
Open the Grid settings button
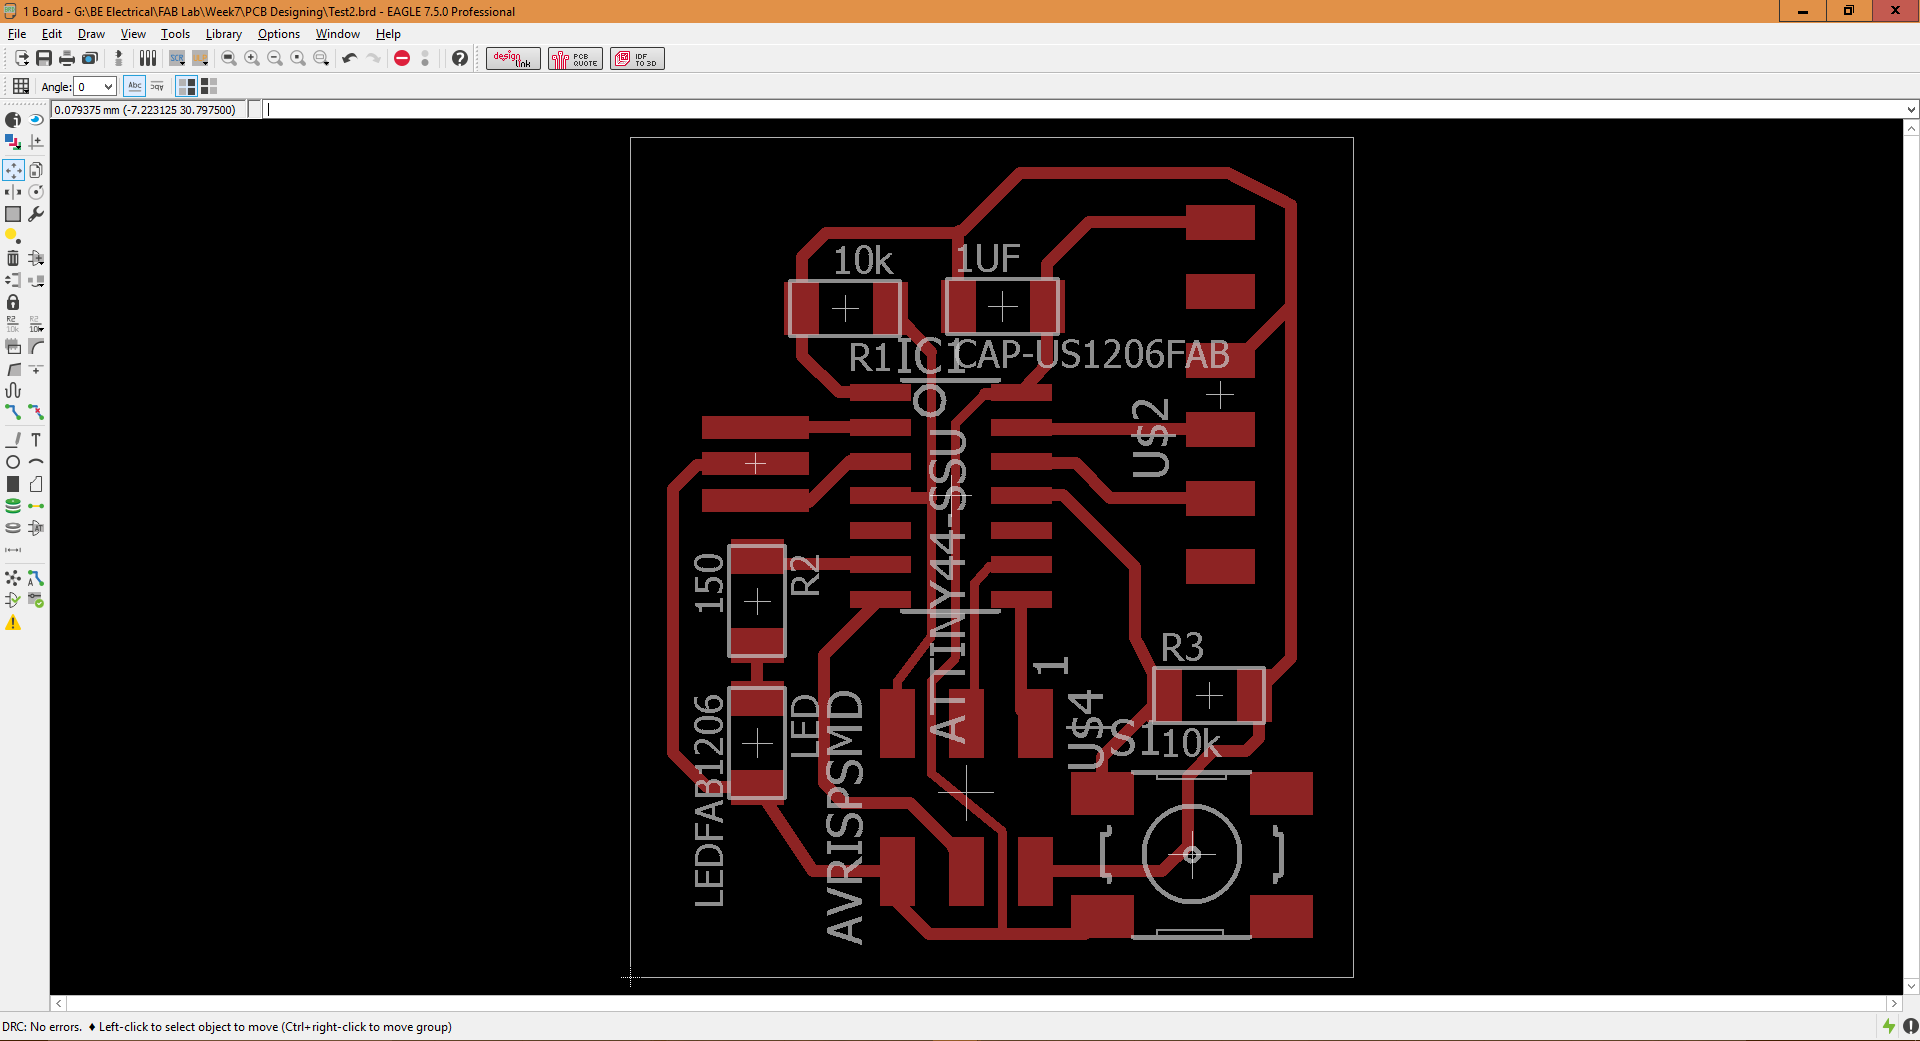coord(21,87)
